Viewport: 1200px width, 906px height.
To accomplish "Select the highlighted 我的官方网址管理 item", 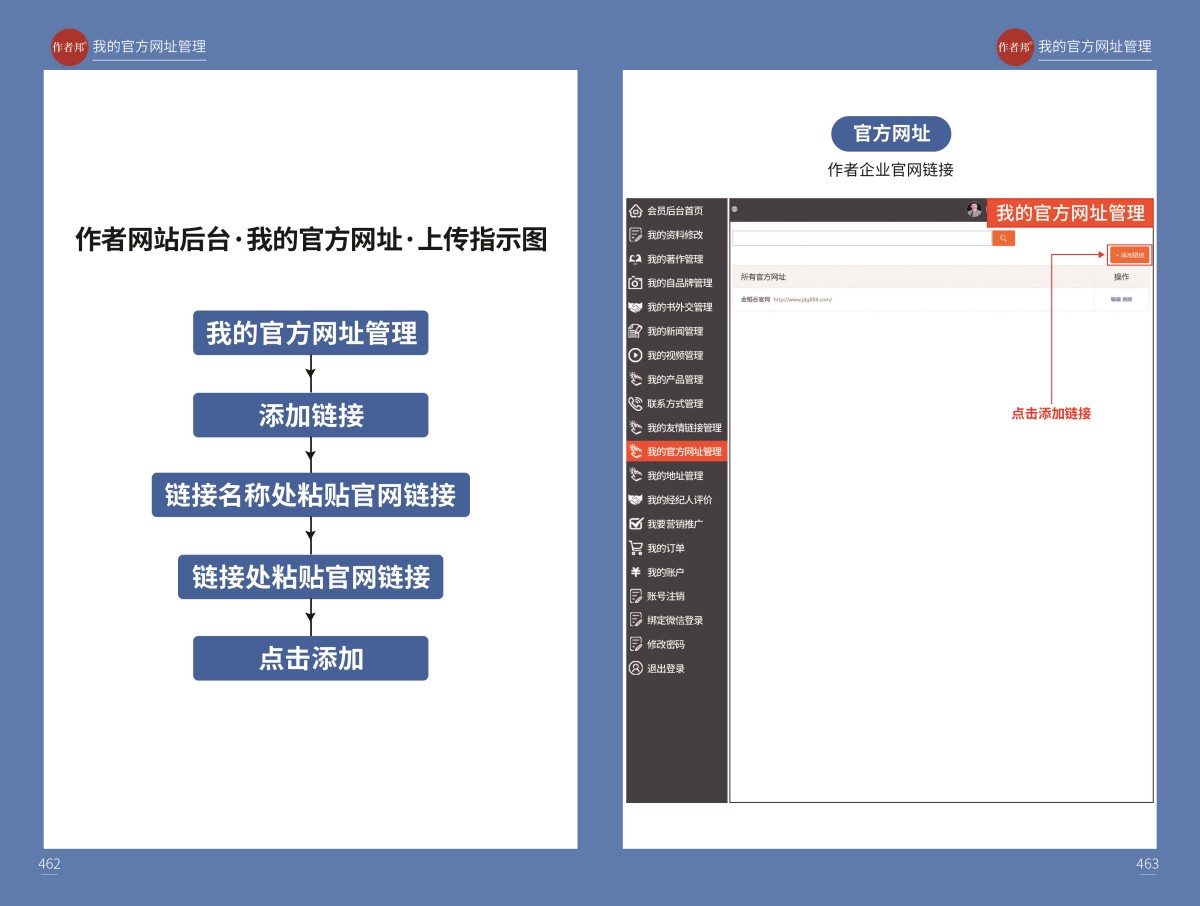I will pos(683,452).
